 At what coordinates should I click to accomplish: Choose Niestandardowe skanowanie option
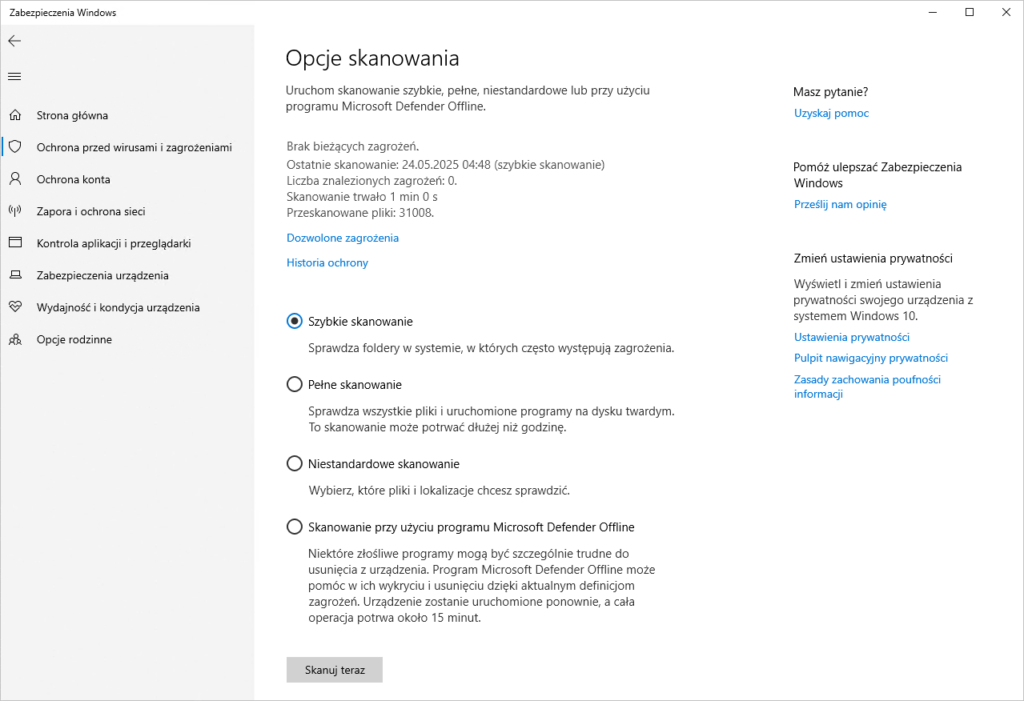295,464
